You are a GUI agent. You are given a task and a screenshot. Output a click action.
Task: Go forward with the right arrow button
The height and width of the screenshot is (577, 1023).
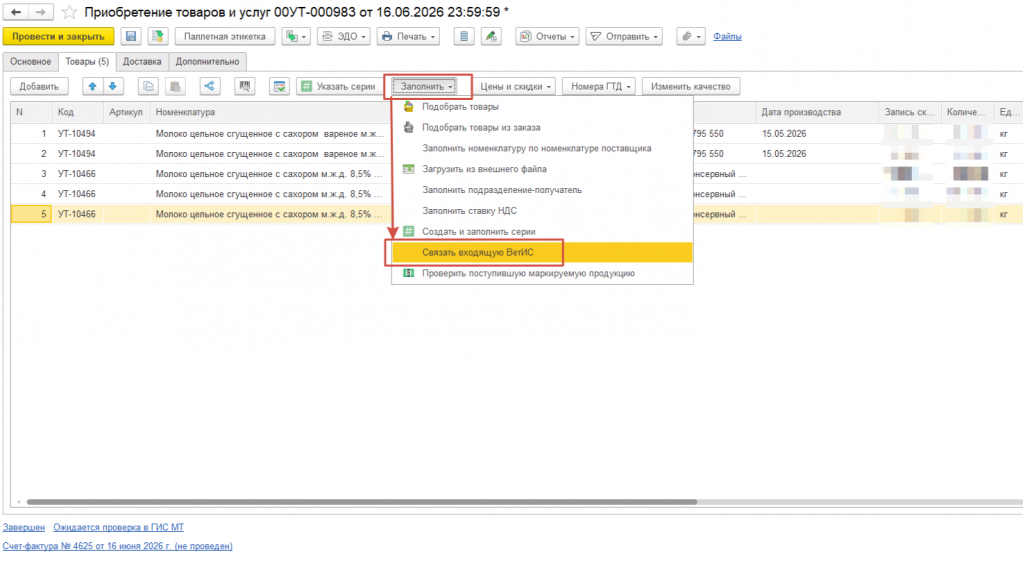click(x=40, y=12)
